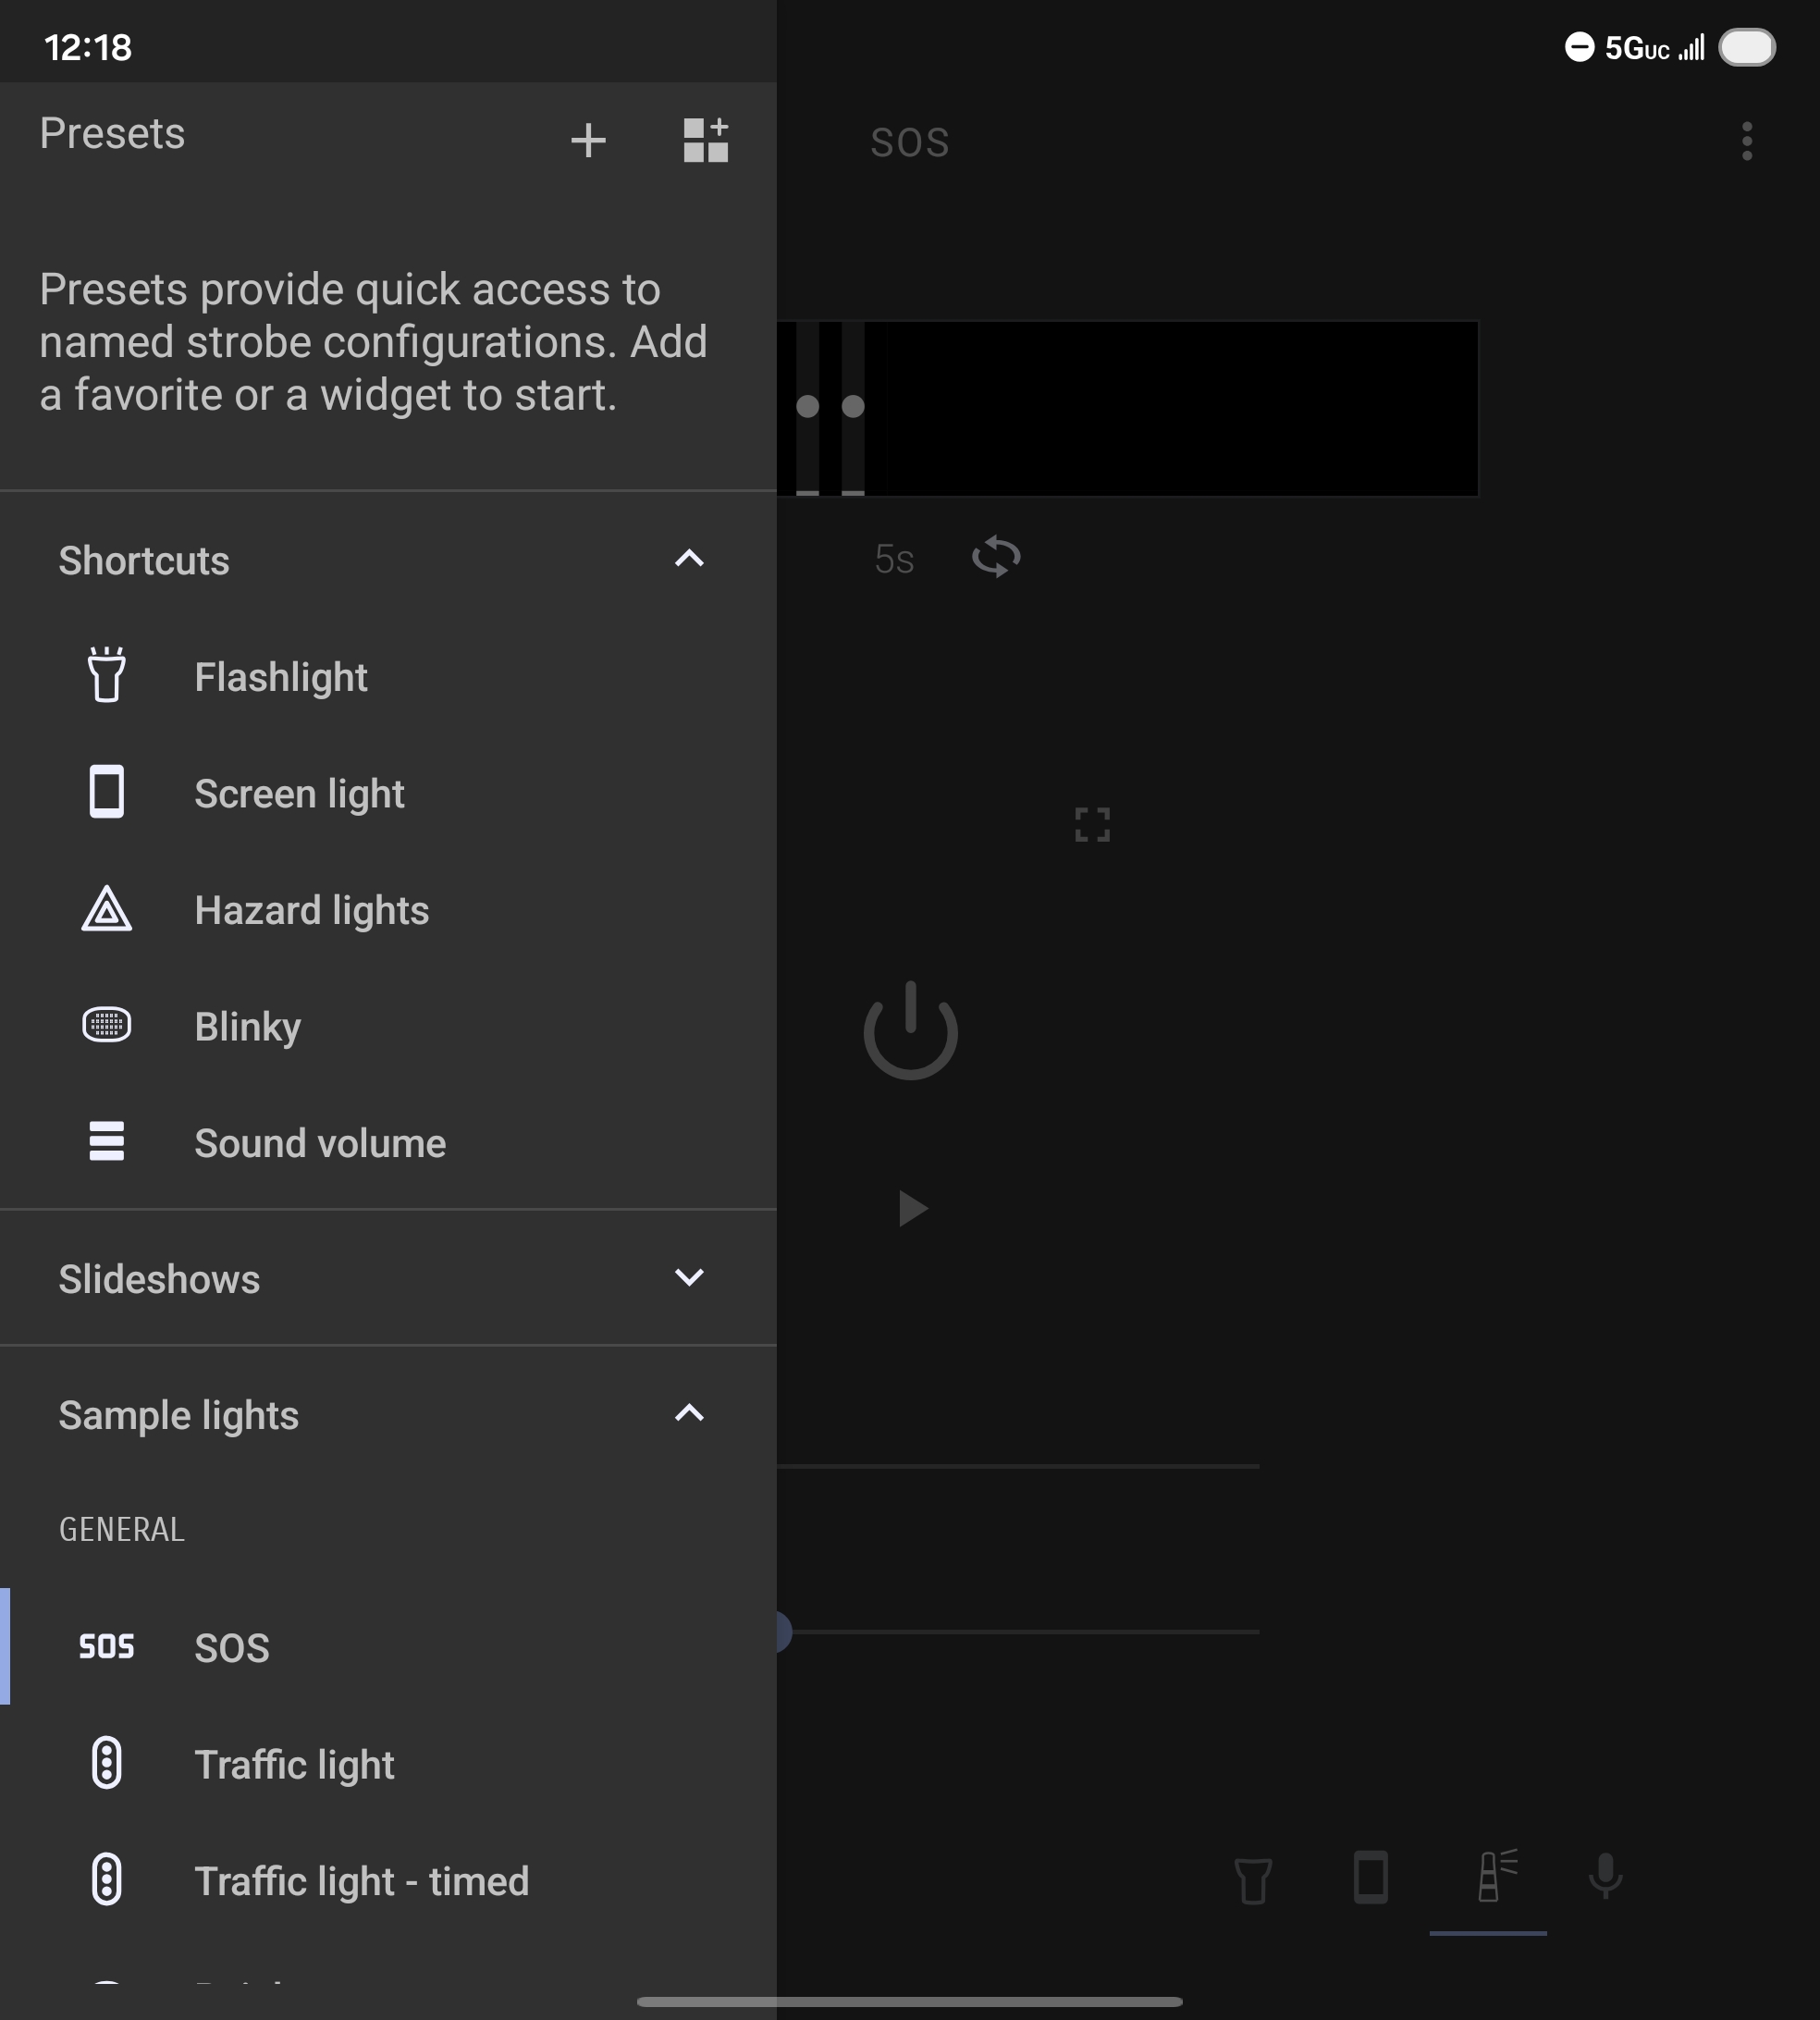Select the SOS sample light

tap(231, 1648)
